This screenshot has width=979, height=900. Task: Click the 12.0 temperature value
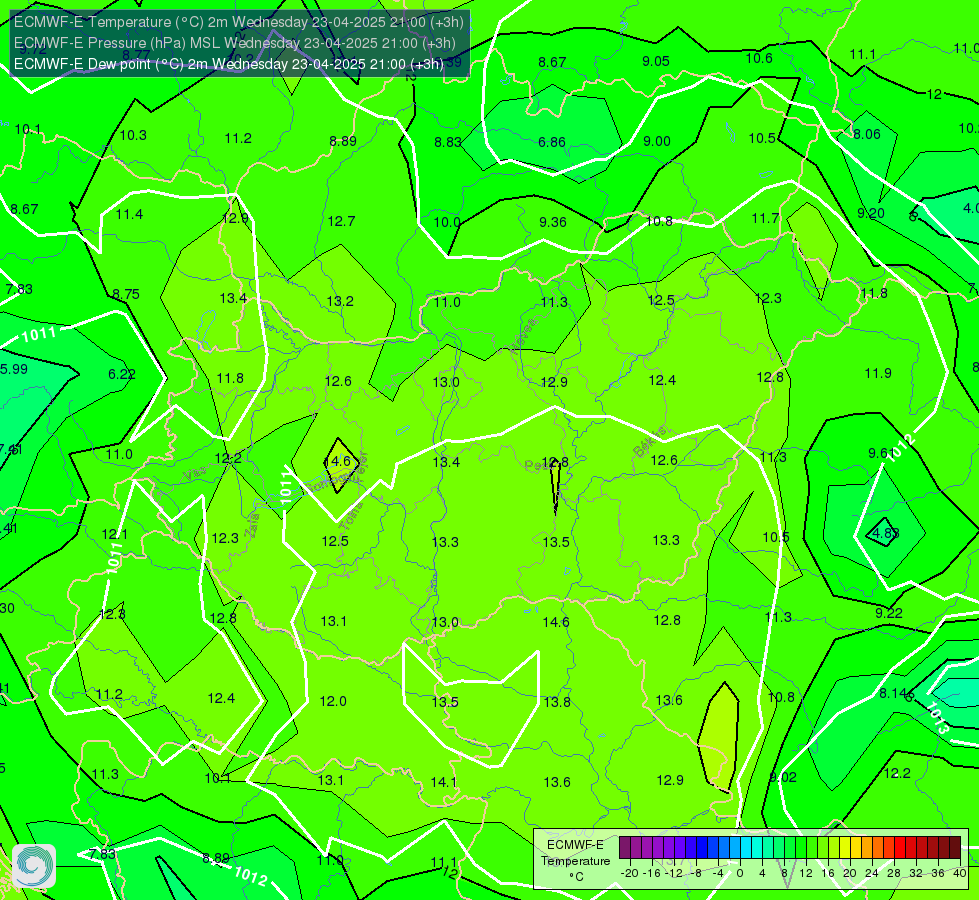click(x=333, y=701)
